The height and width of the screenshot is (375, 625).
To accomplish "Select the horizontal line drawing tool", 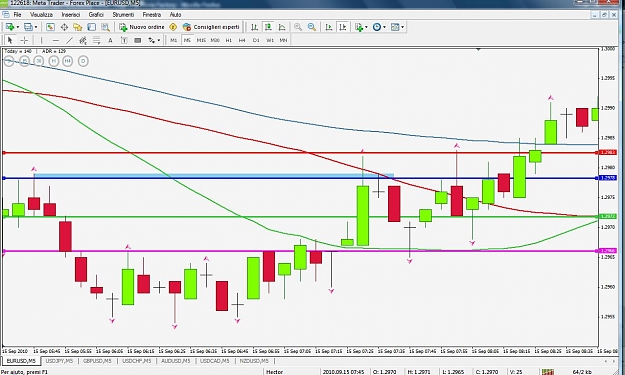I will click(55, 40).
